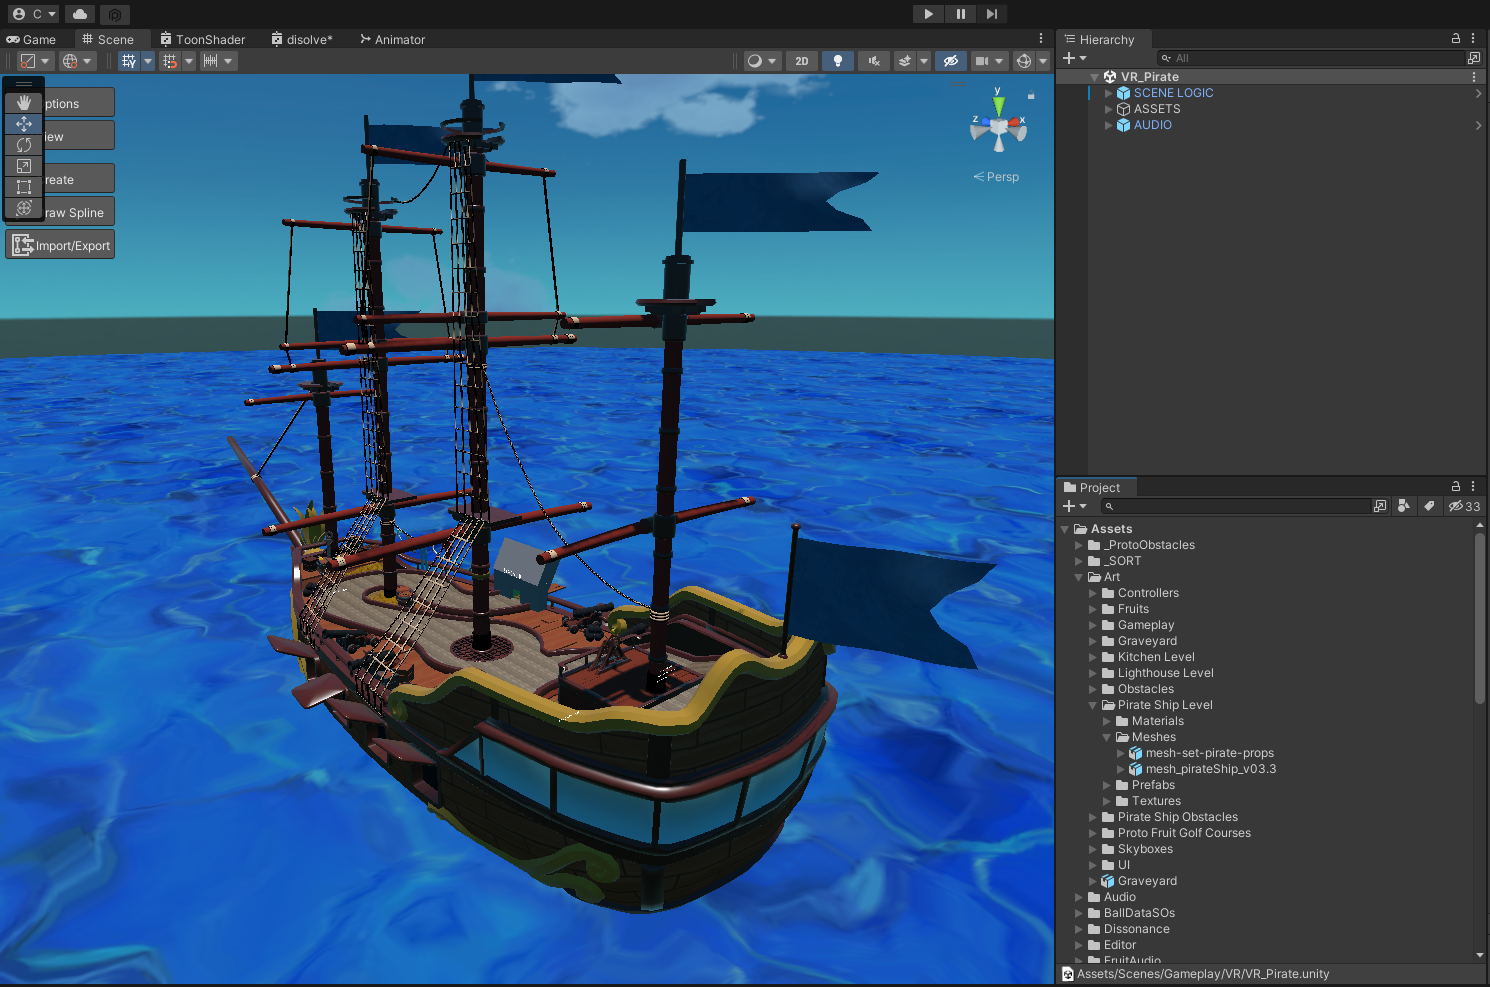Select the Rotate tool
The width and height of the screenshot is (1490, 987).
pyautogui.click(x=24, y=145)
